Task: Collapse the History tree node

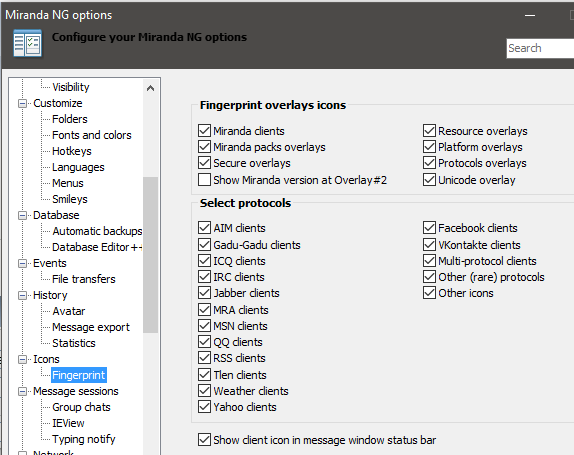Action: click(22, 295)
